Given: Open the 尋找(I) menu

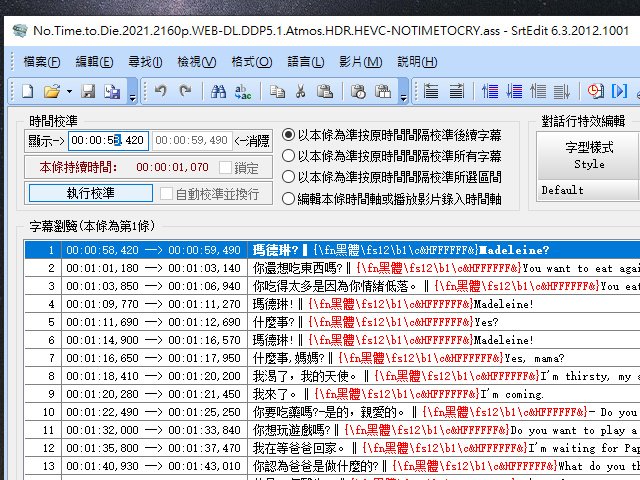Looking at the screenshot, I should [145, 62].
